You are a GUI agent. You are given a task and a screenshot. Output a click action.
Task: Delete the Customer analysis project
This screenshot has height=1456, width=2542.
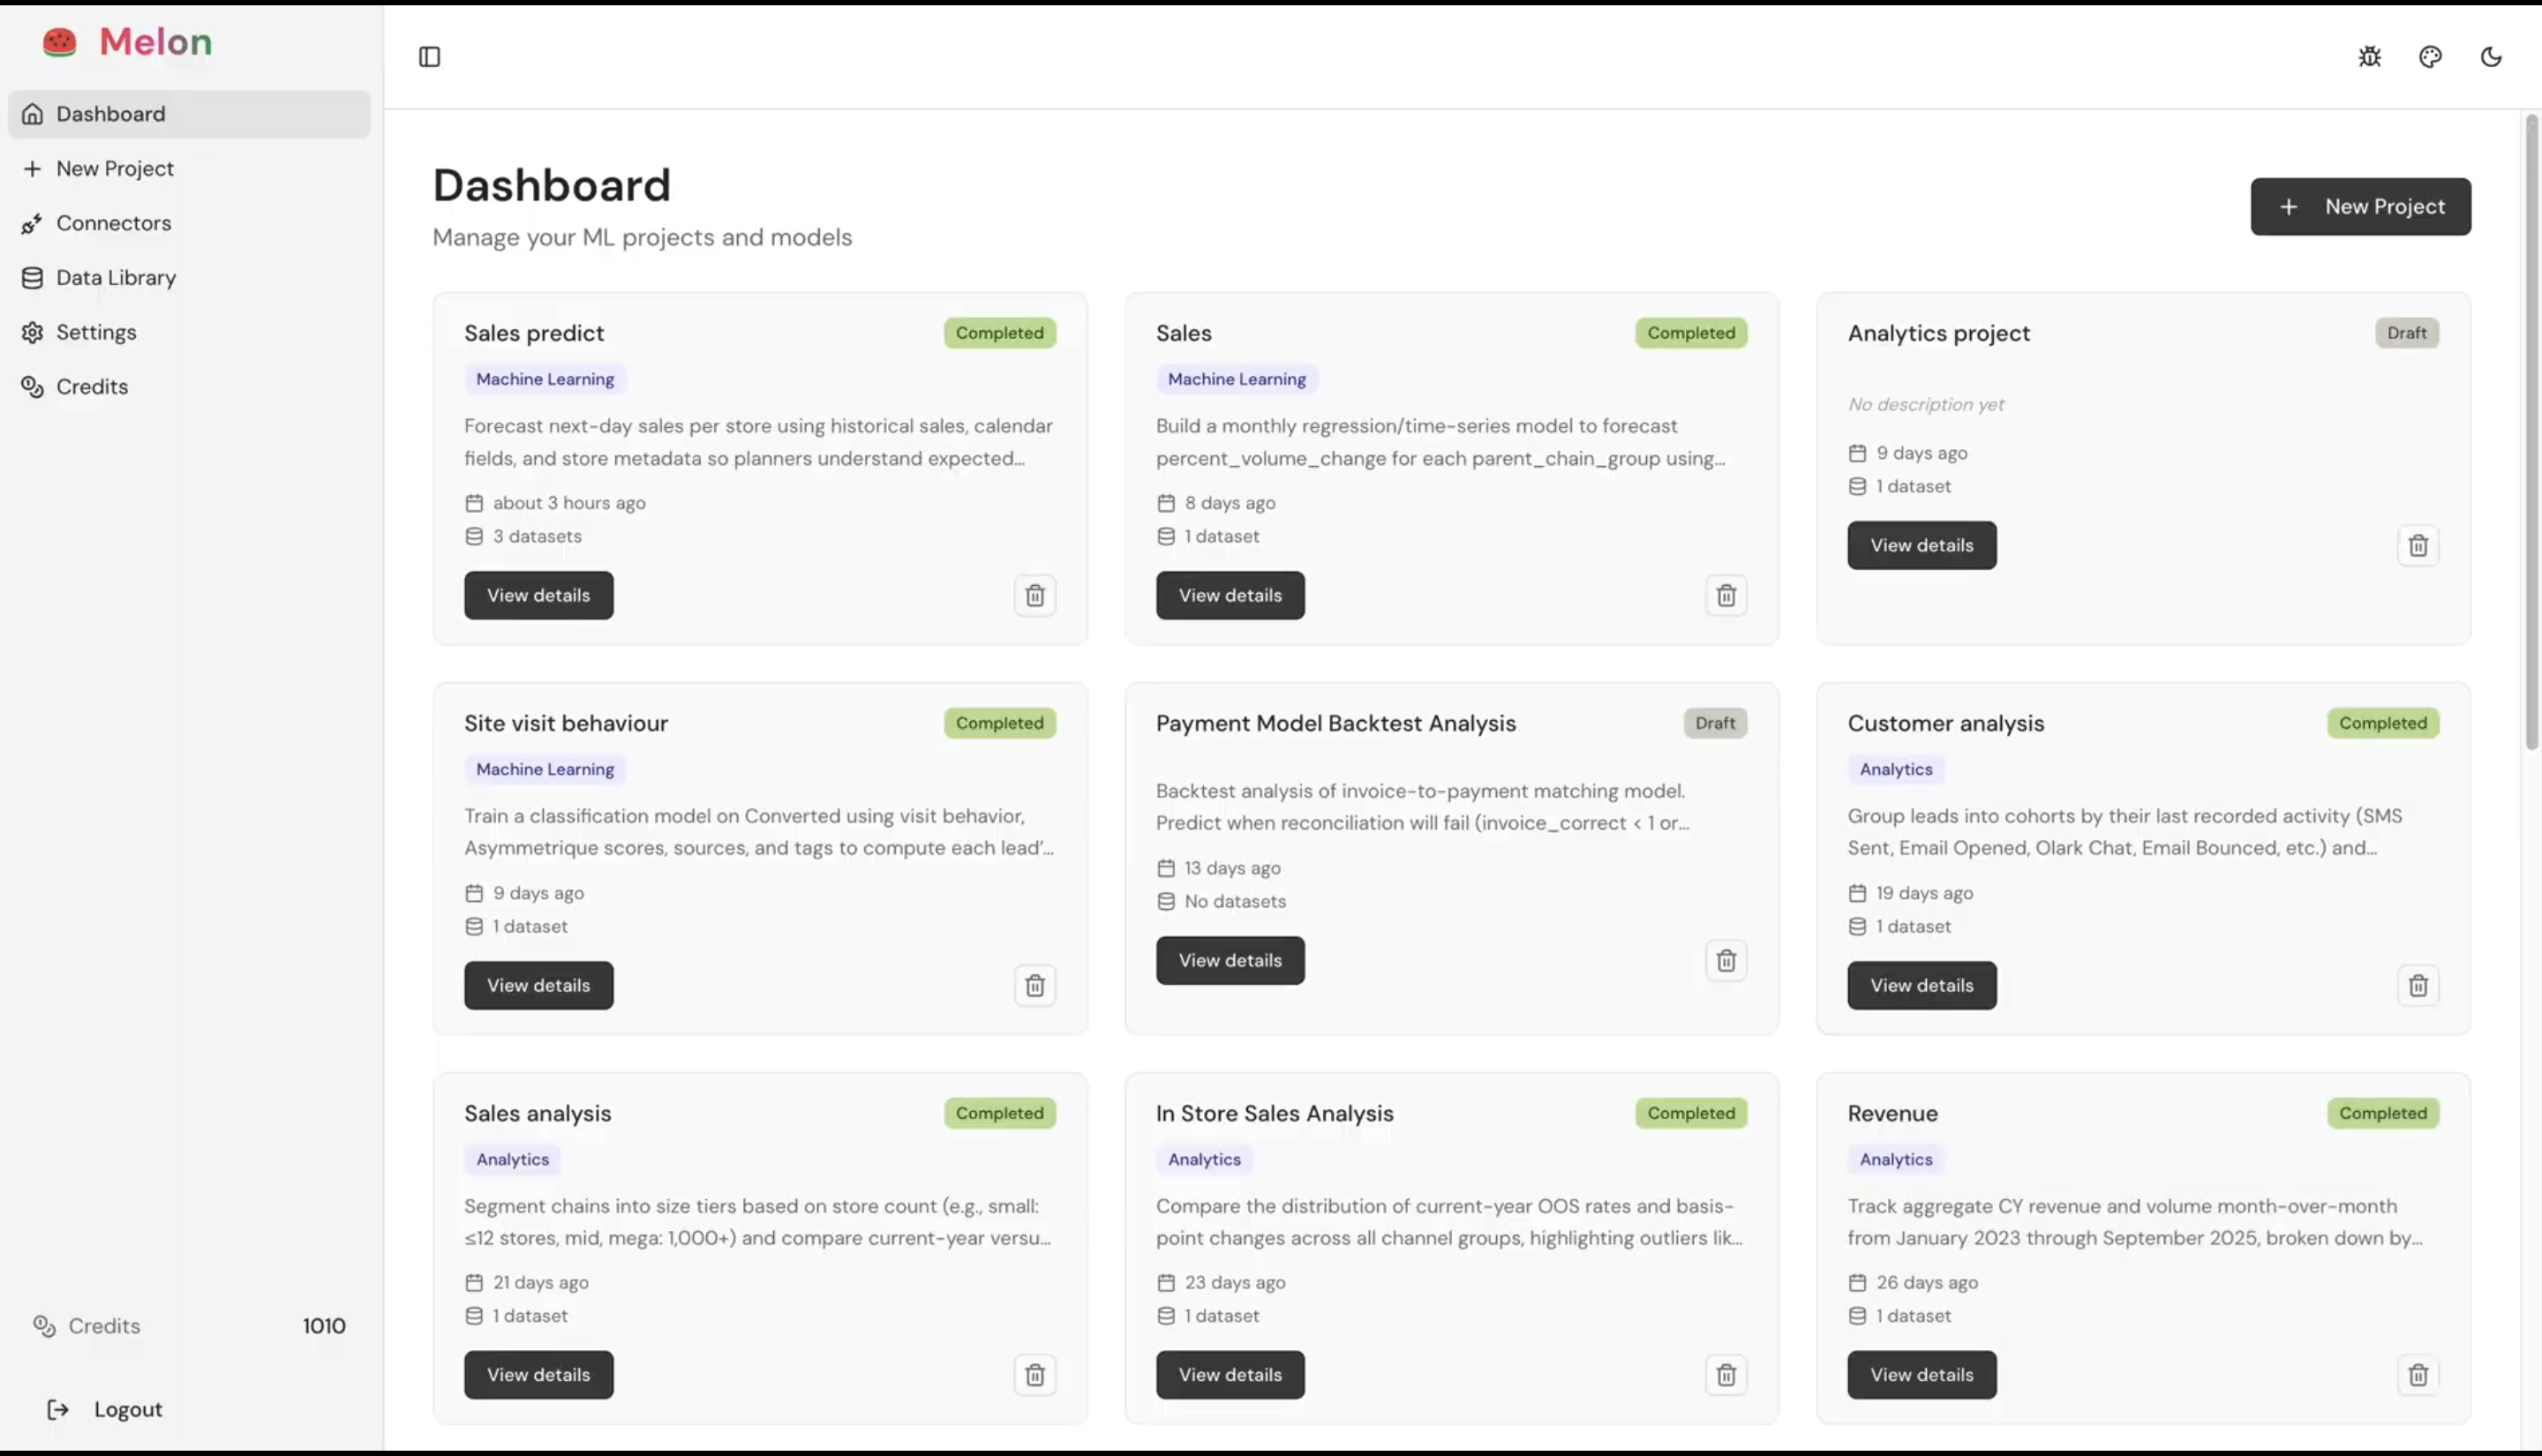click(2417, 986)
